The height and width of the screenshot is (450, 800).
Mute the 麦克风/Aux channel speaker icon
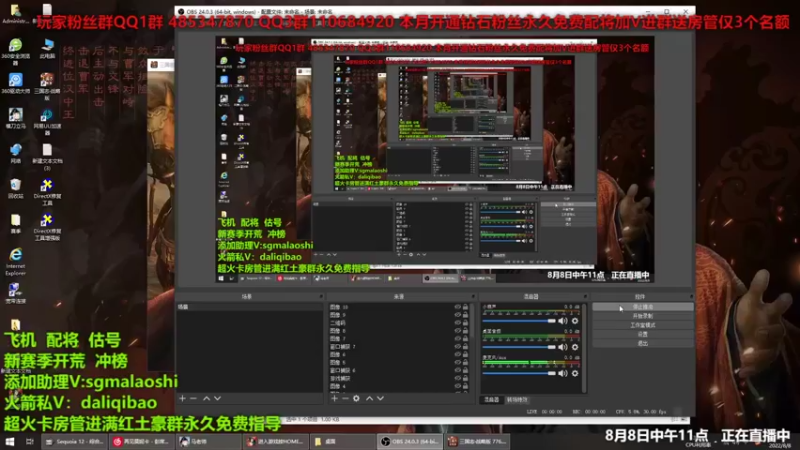[x=563, y=373]
